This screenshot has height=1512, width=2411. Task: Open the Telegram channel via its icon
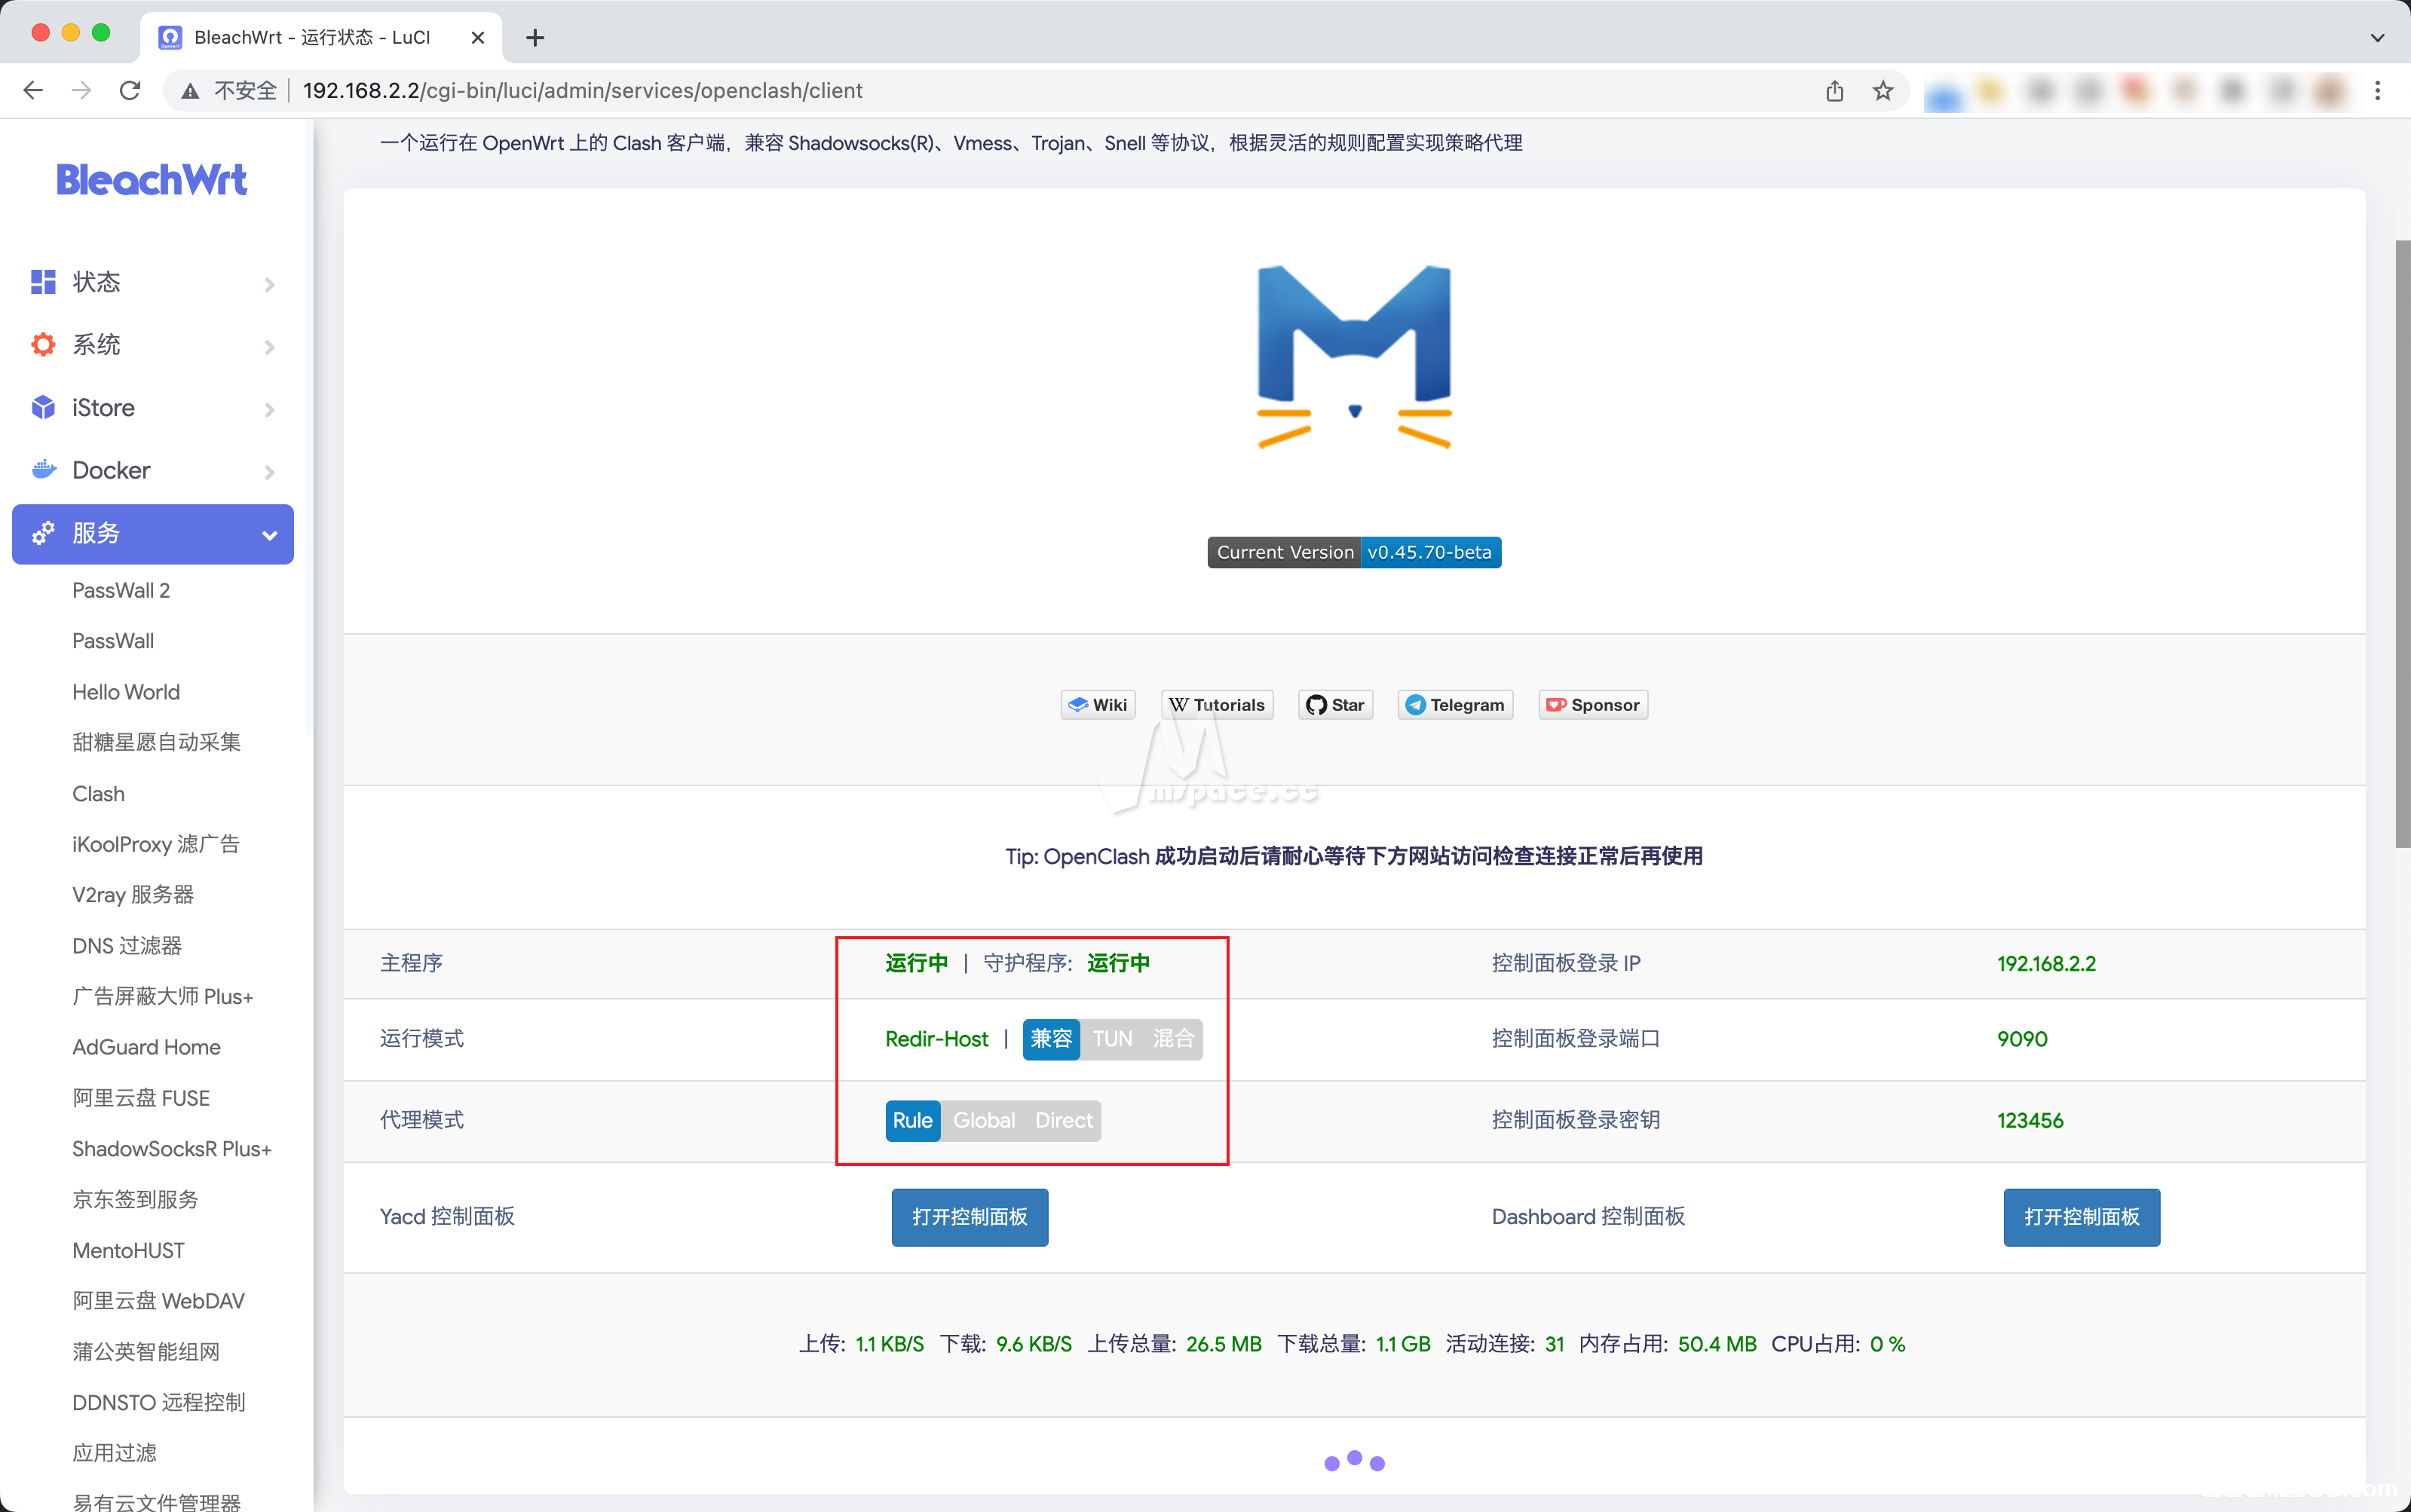[1453, 704]
